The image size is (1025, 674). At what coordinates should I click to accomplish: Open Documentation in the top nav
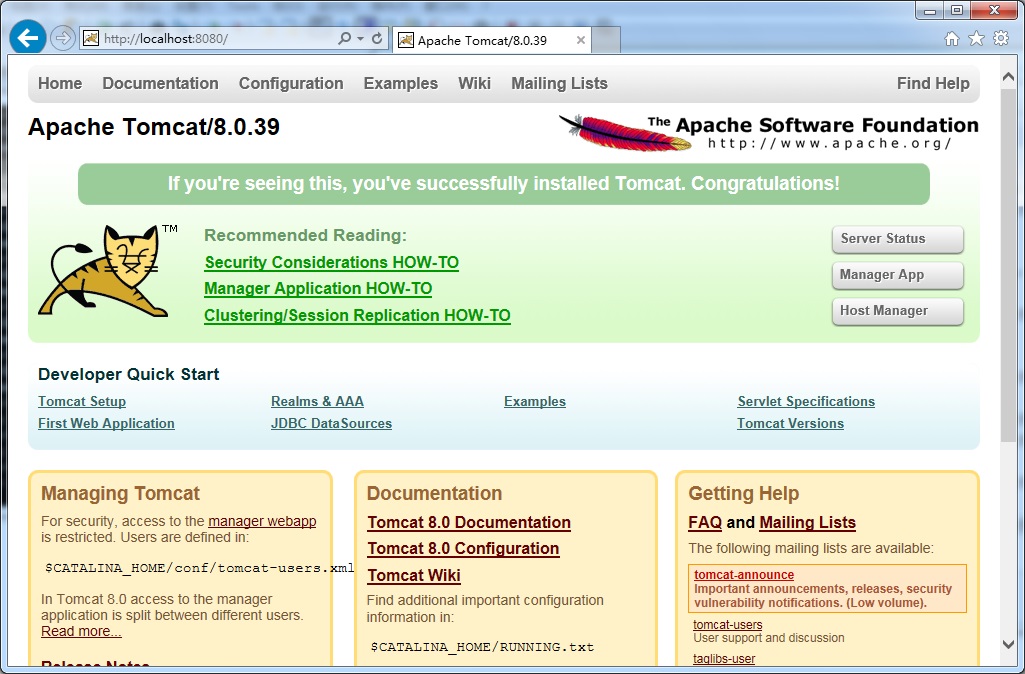(x=160, y=83)
